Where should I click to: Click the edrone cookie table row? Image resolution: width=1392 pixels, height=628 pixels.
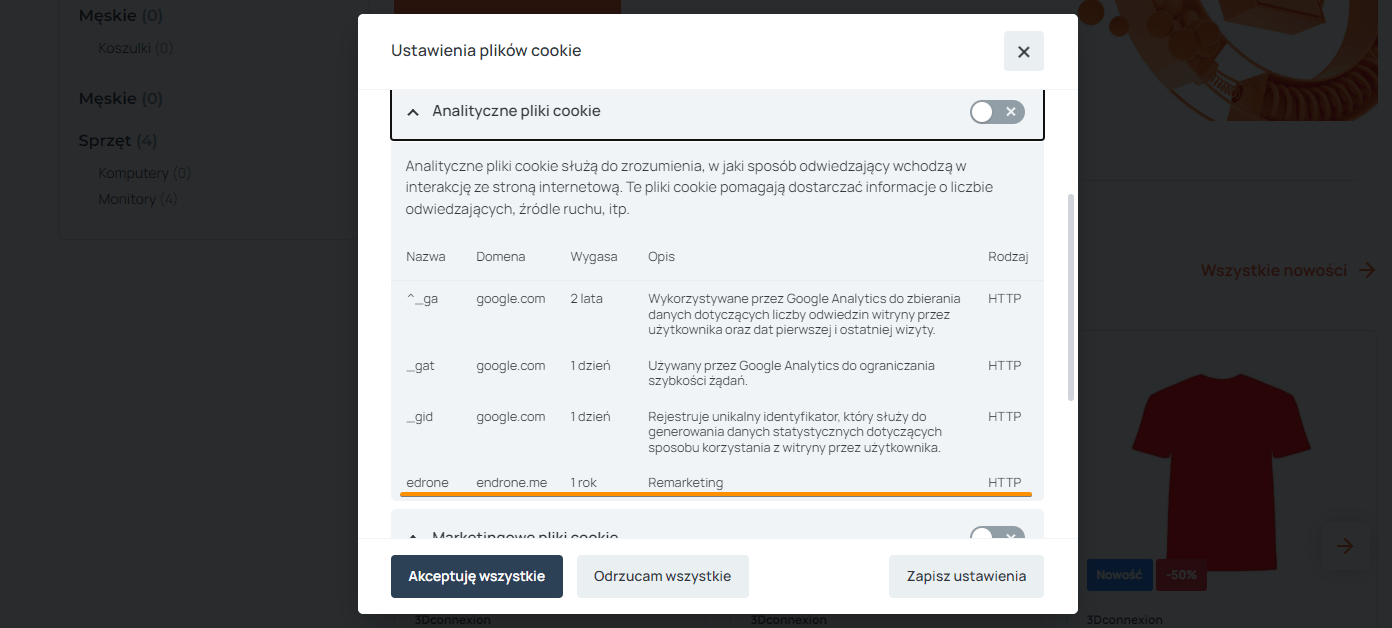pos(716,483)
